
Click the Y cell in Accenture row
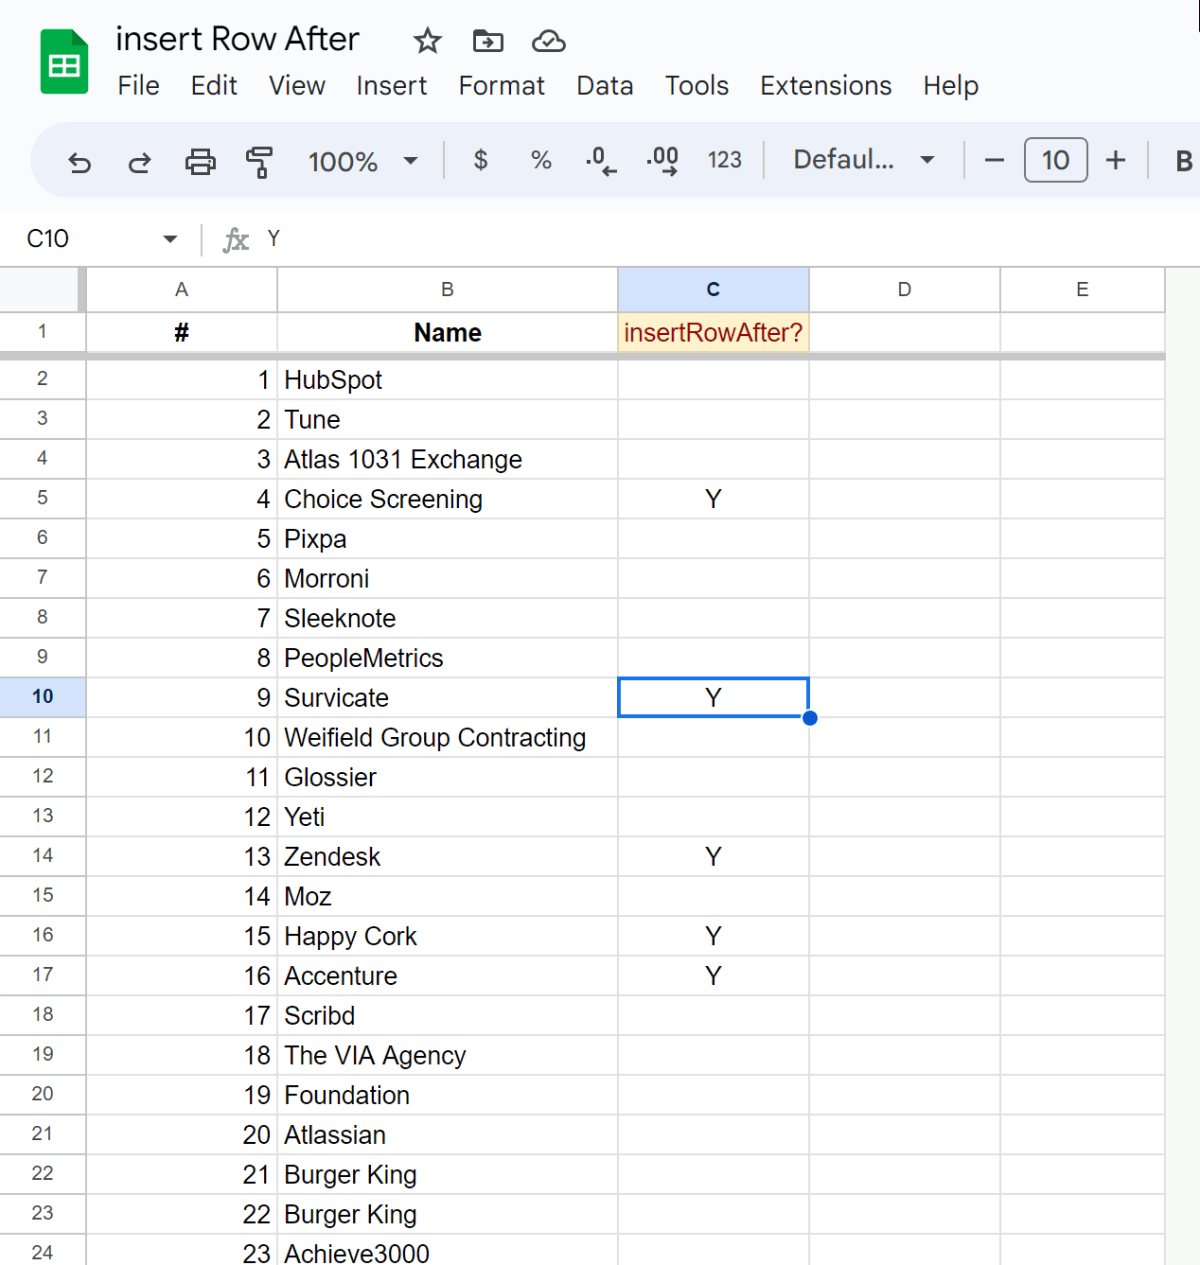pyautogui.click(x=713, y=976)
